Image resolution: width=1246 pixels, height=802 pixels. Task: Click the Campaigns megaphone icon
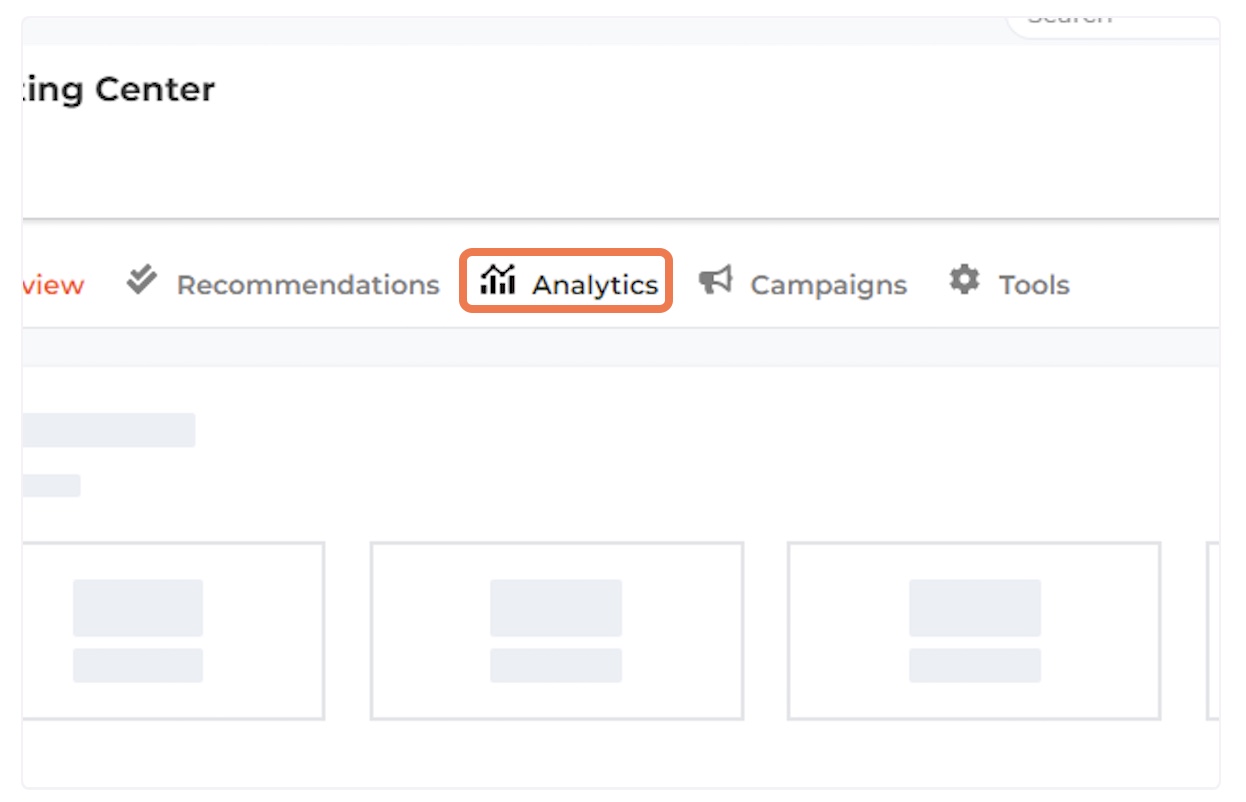[715, 281]
